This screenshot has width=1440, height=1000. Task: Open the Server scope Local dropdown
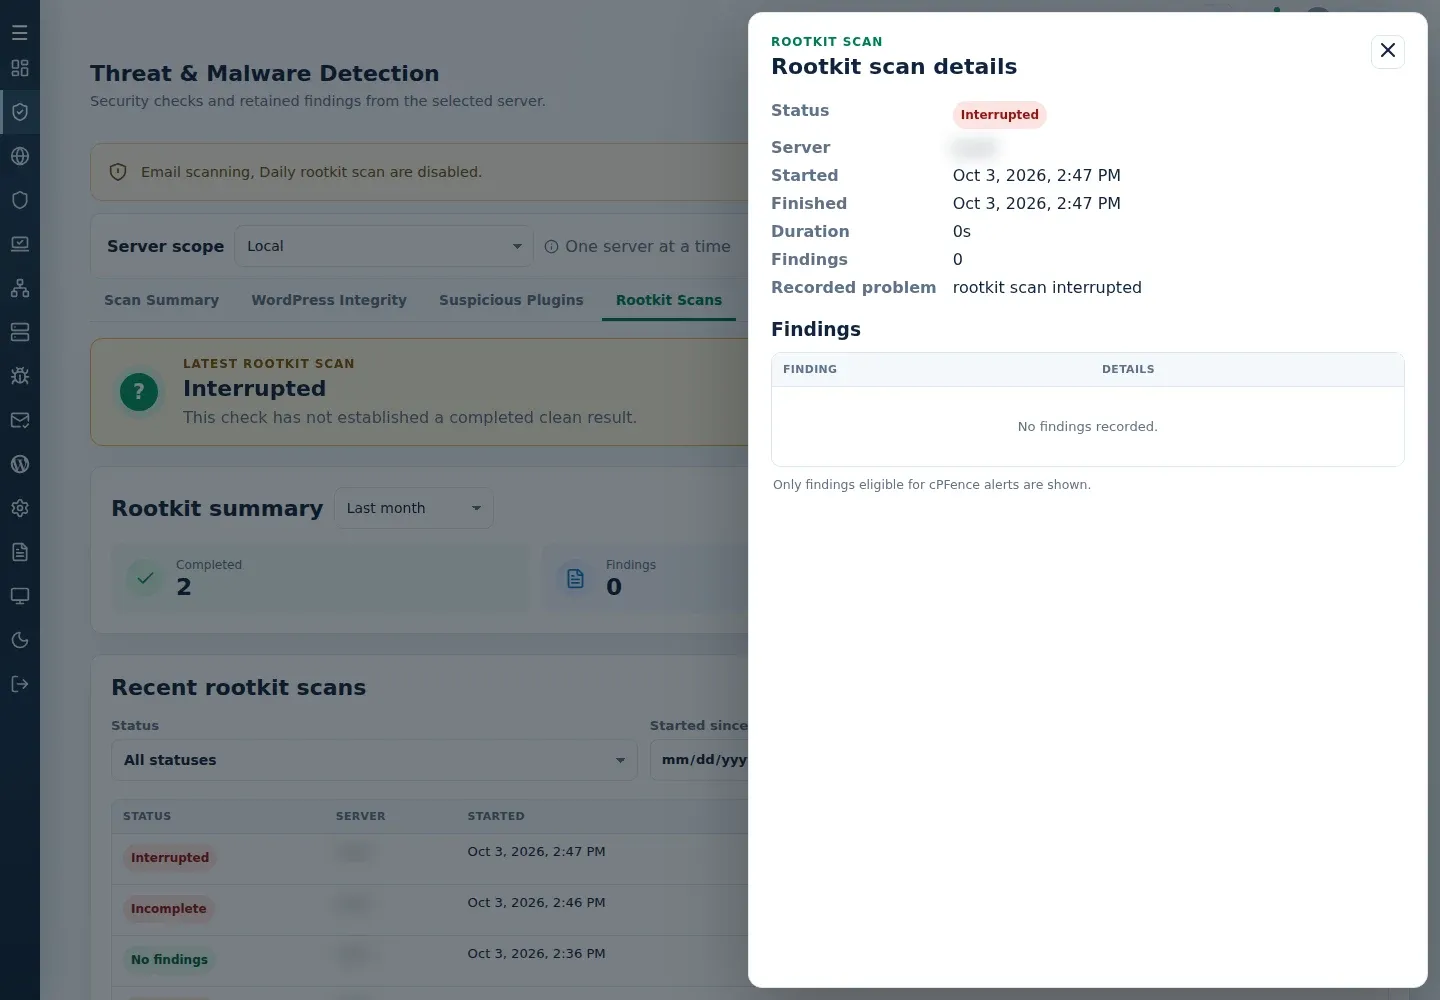[384, 246]
